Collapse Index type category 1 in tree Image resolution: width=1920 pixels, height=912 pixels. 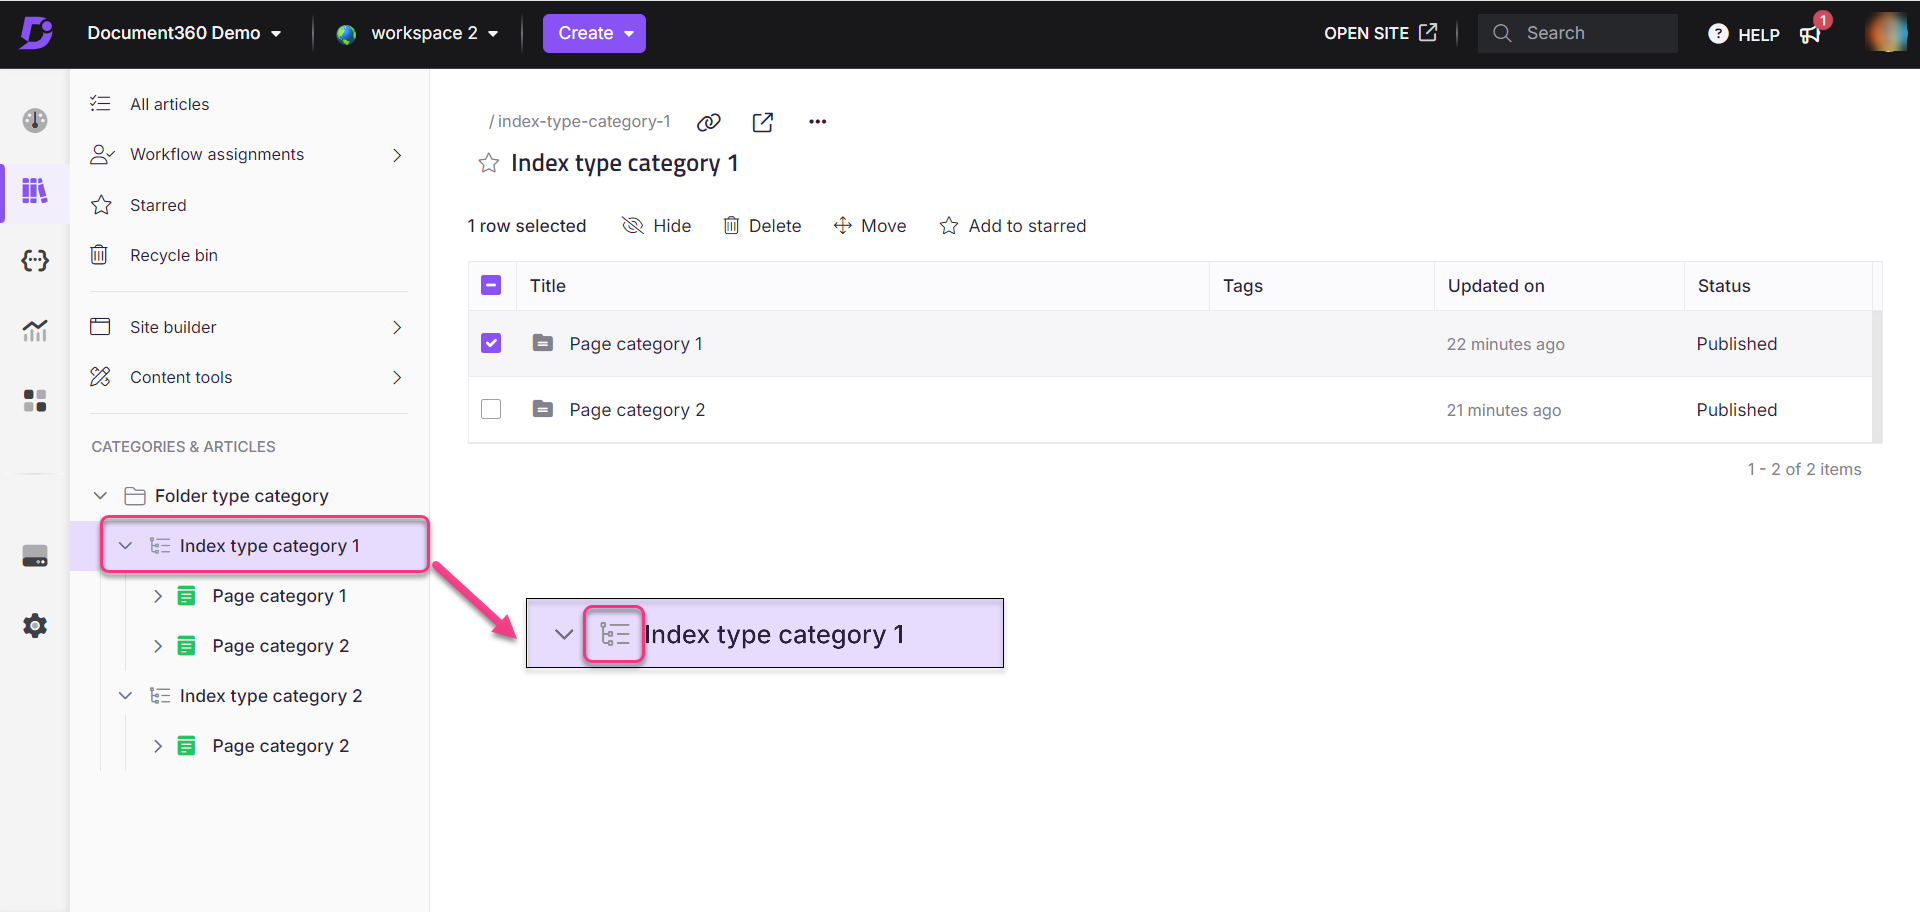(125, 546)
